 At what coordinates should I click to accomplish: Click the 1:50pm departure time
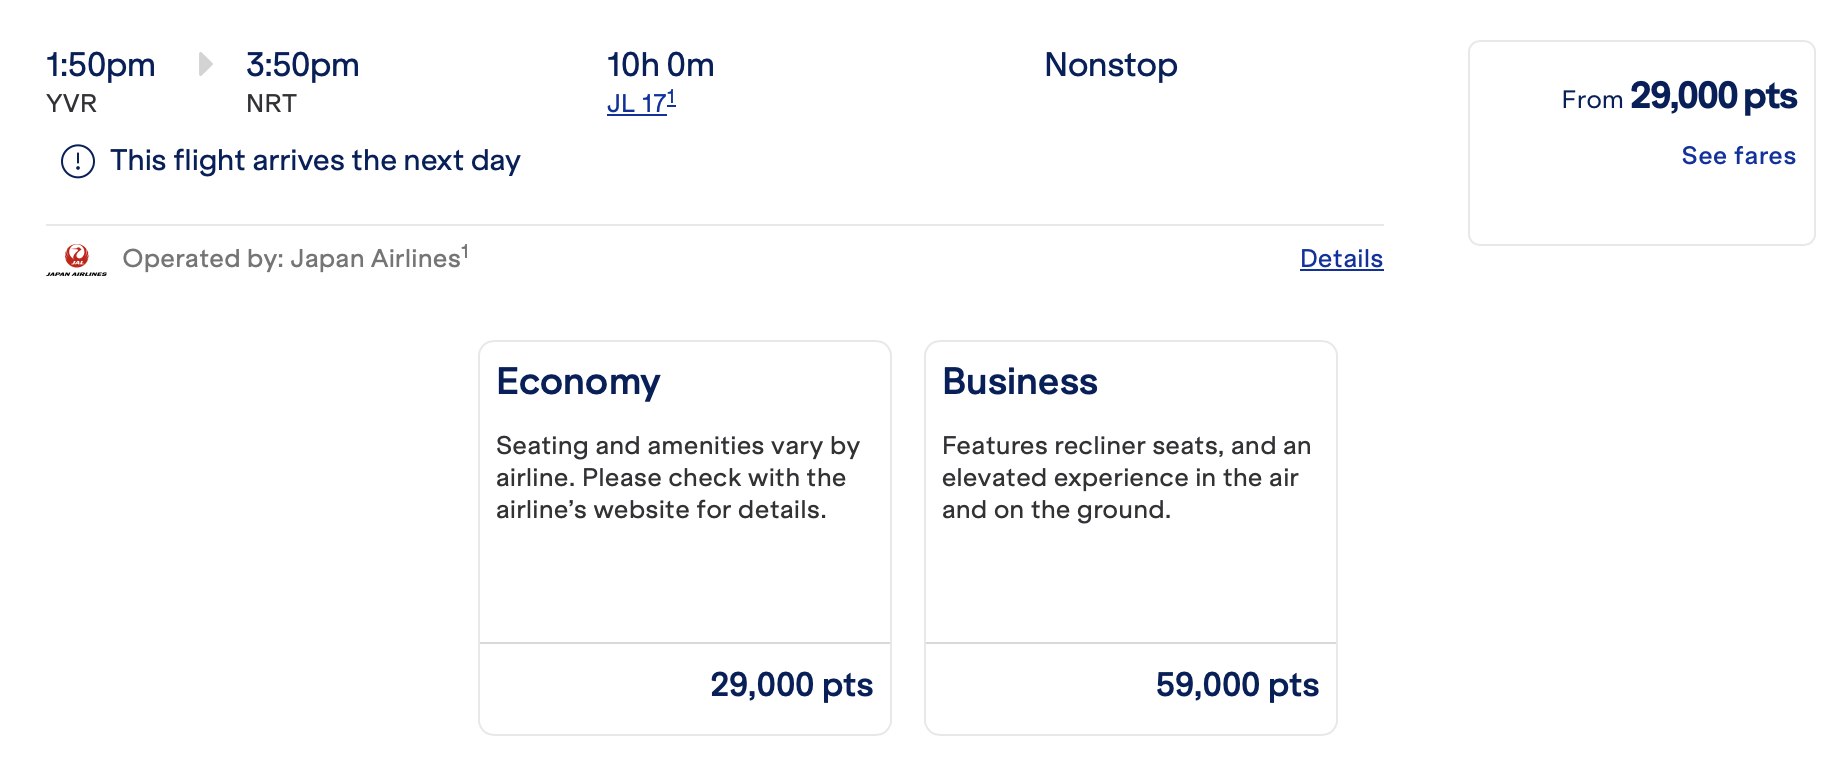point(101,65)
